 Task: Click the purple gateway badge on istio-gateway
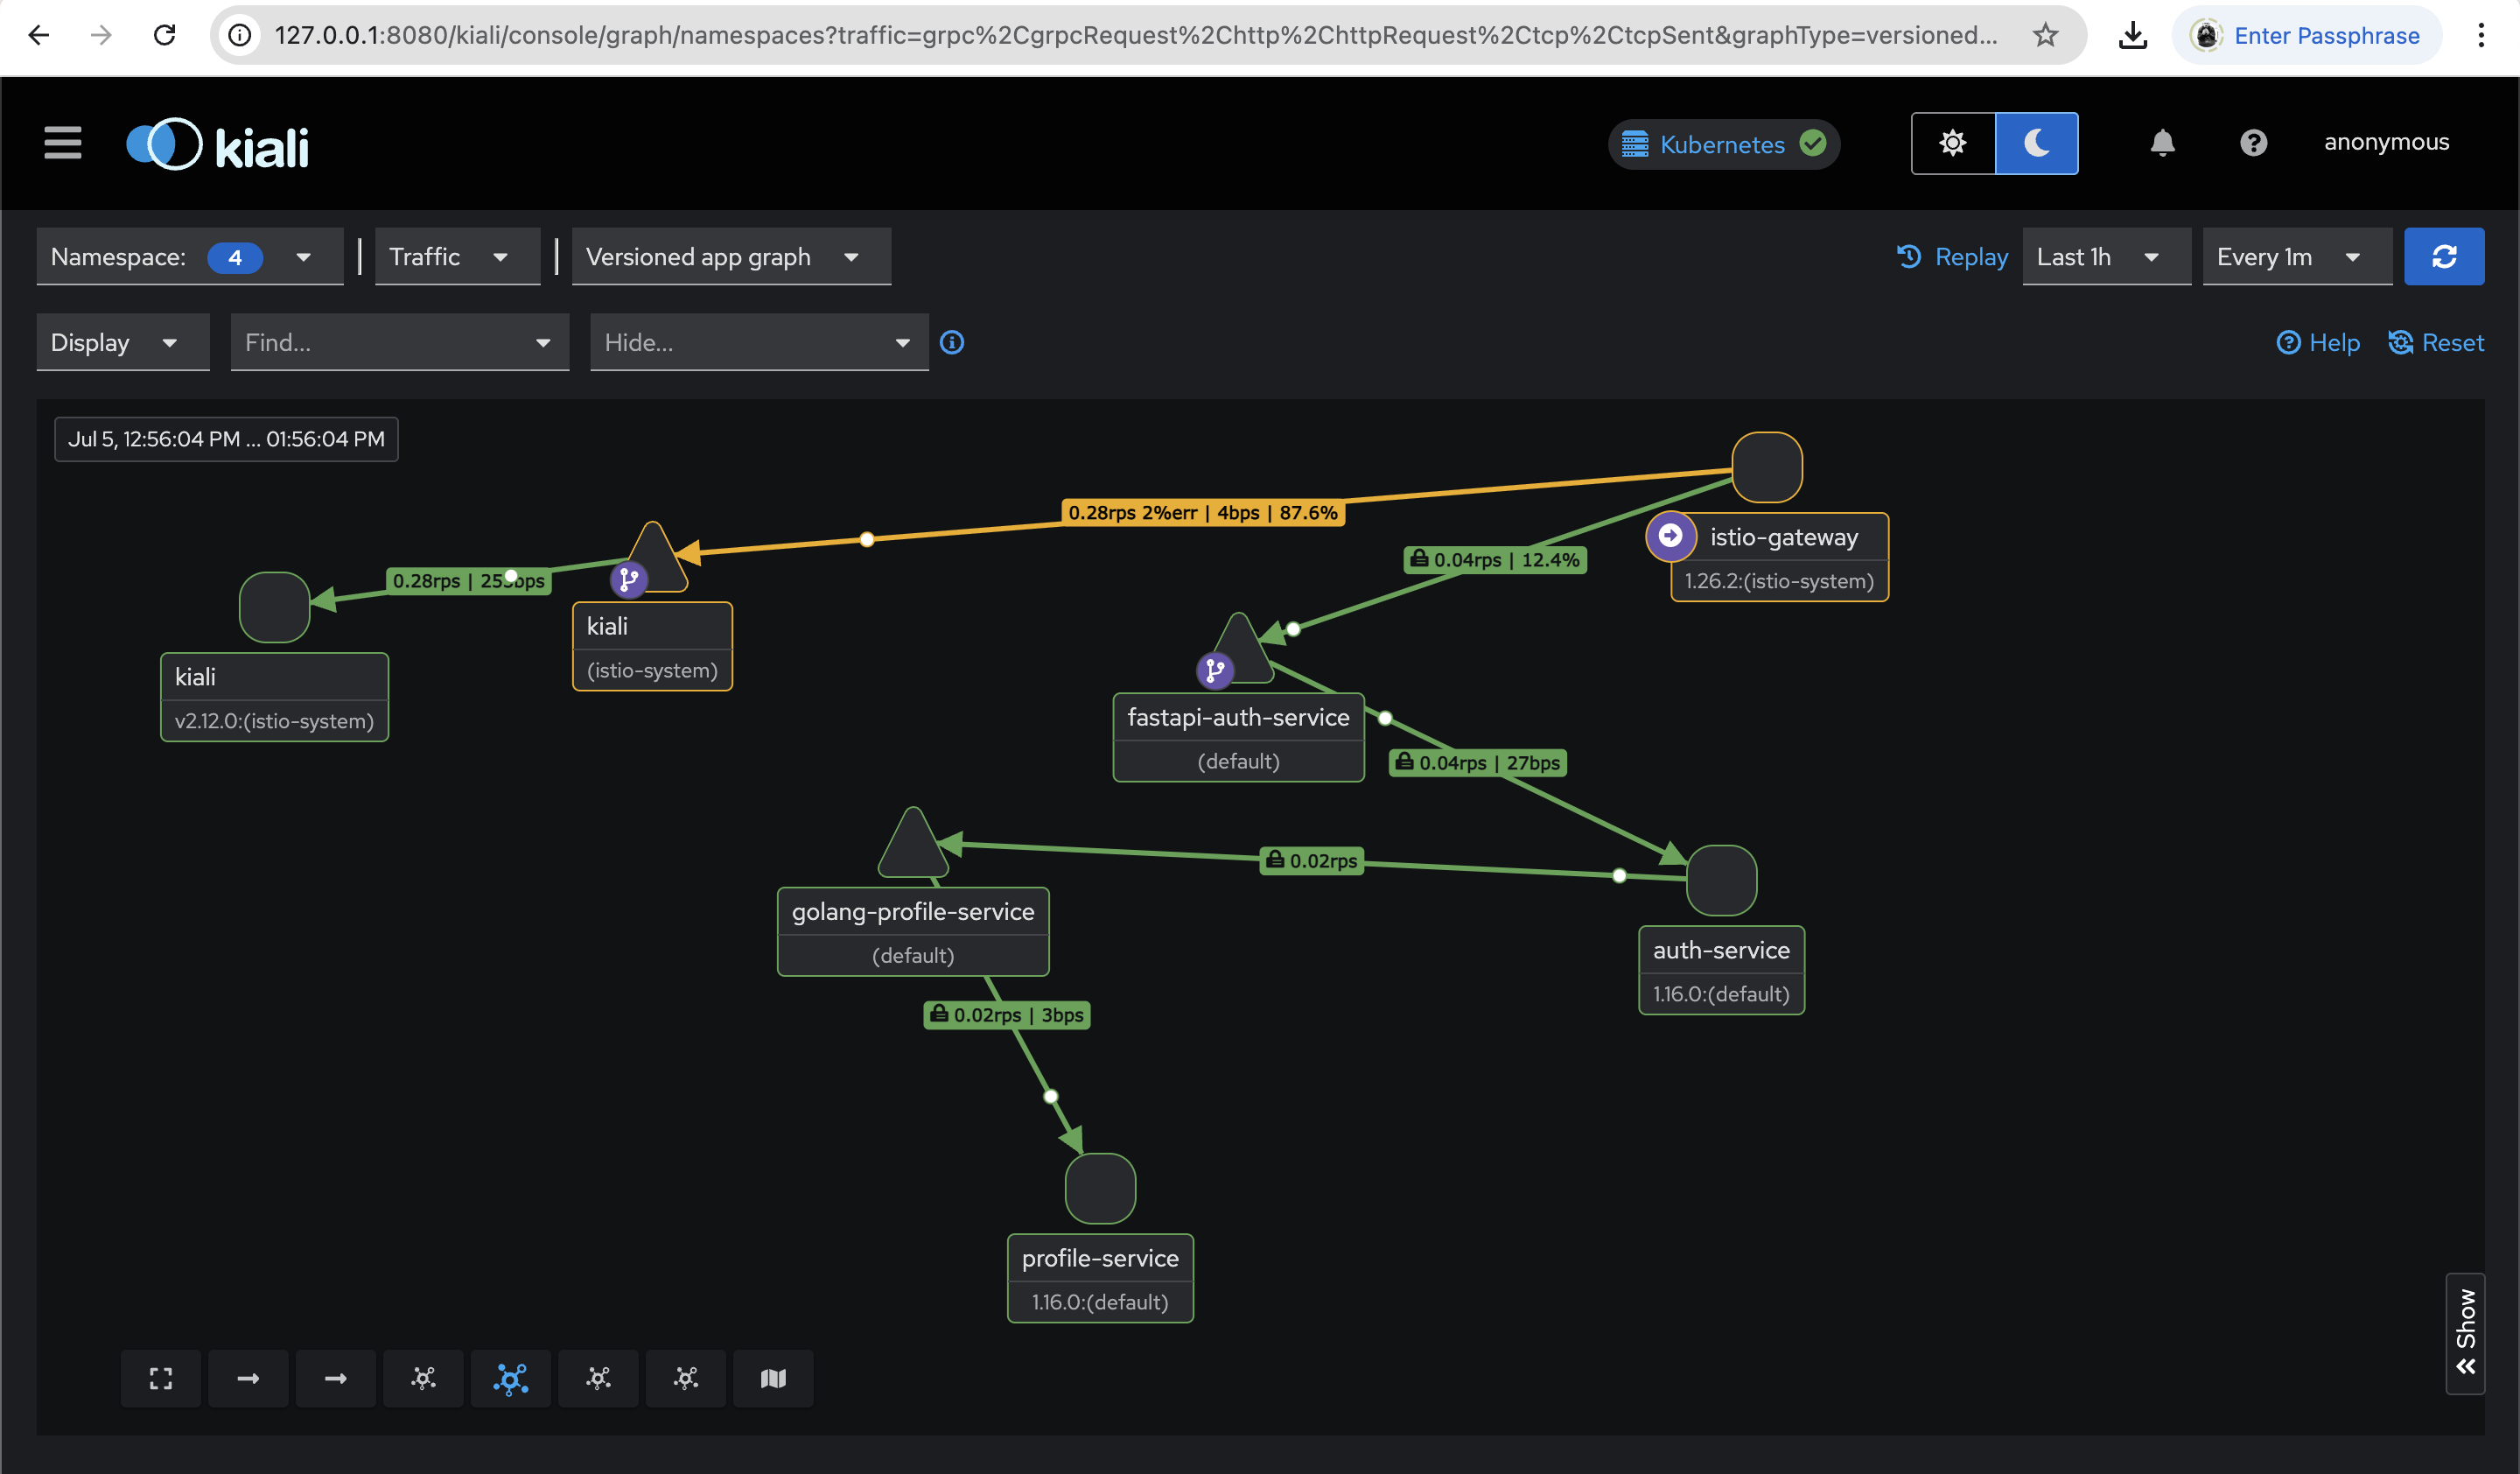tap(1670, 536)
